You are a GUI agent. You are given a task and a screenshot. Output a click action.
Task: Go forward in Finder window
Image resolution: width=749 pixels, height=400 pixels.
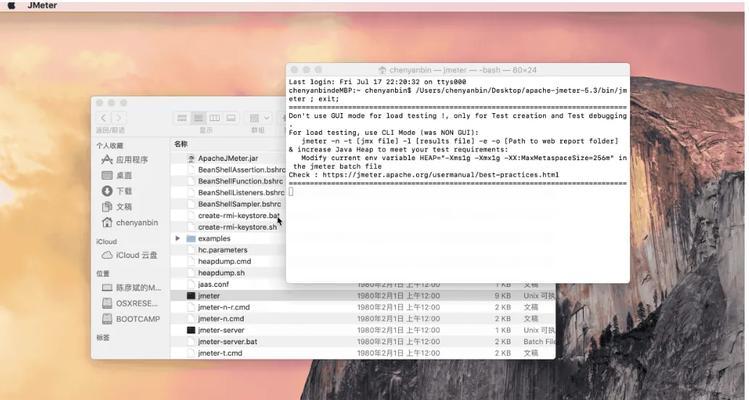119,118
